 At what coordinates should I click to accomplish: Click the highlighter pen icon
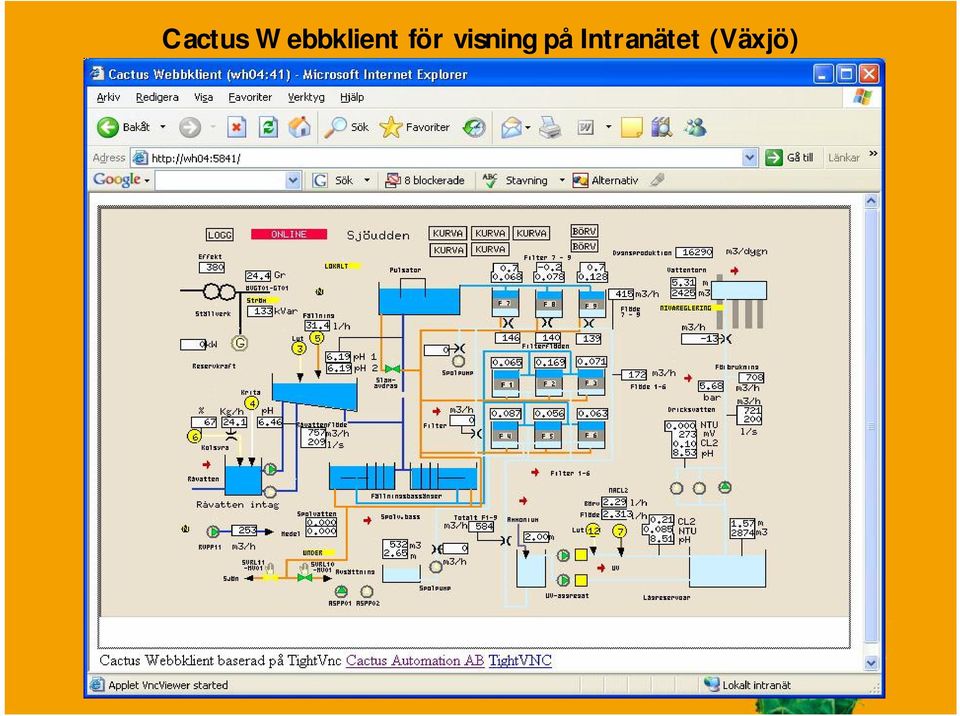657,180
